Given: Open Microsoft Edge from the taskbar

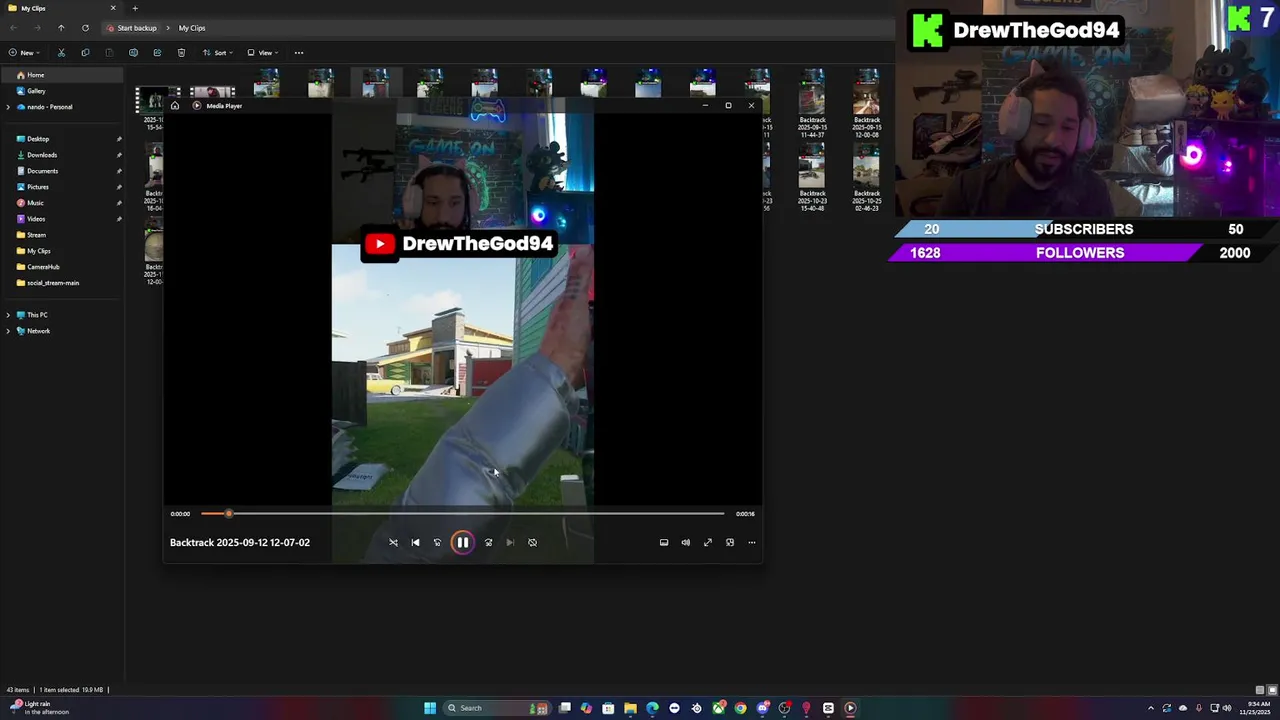Looking at the screenshot, I should click(x=652, y=708).
